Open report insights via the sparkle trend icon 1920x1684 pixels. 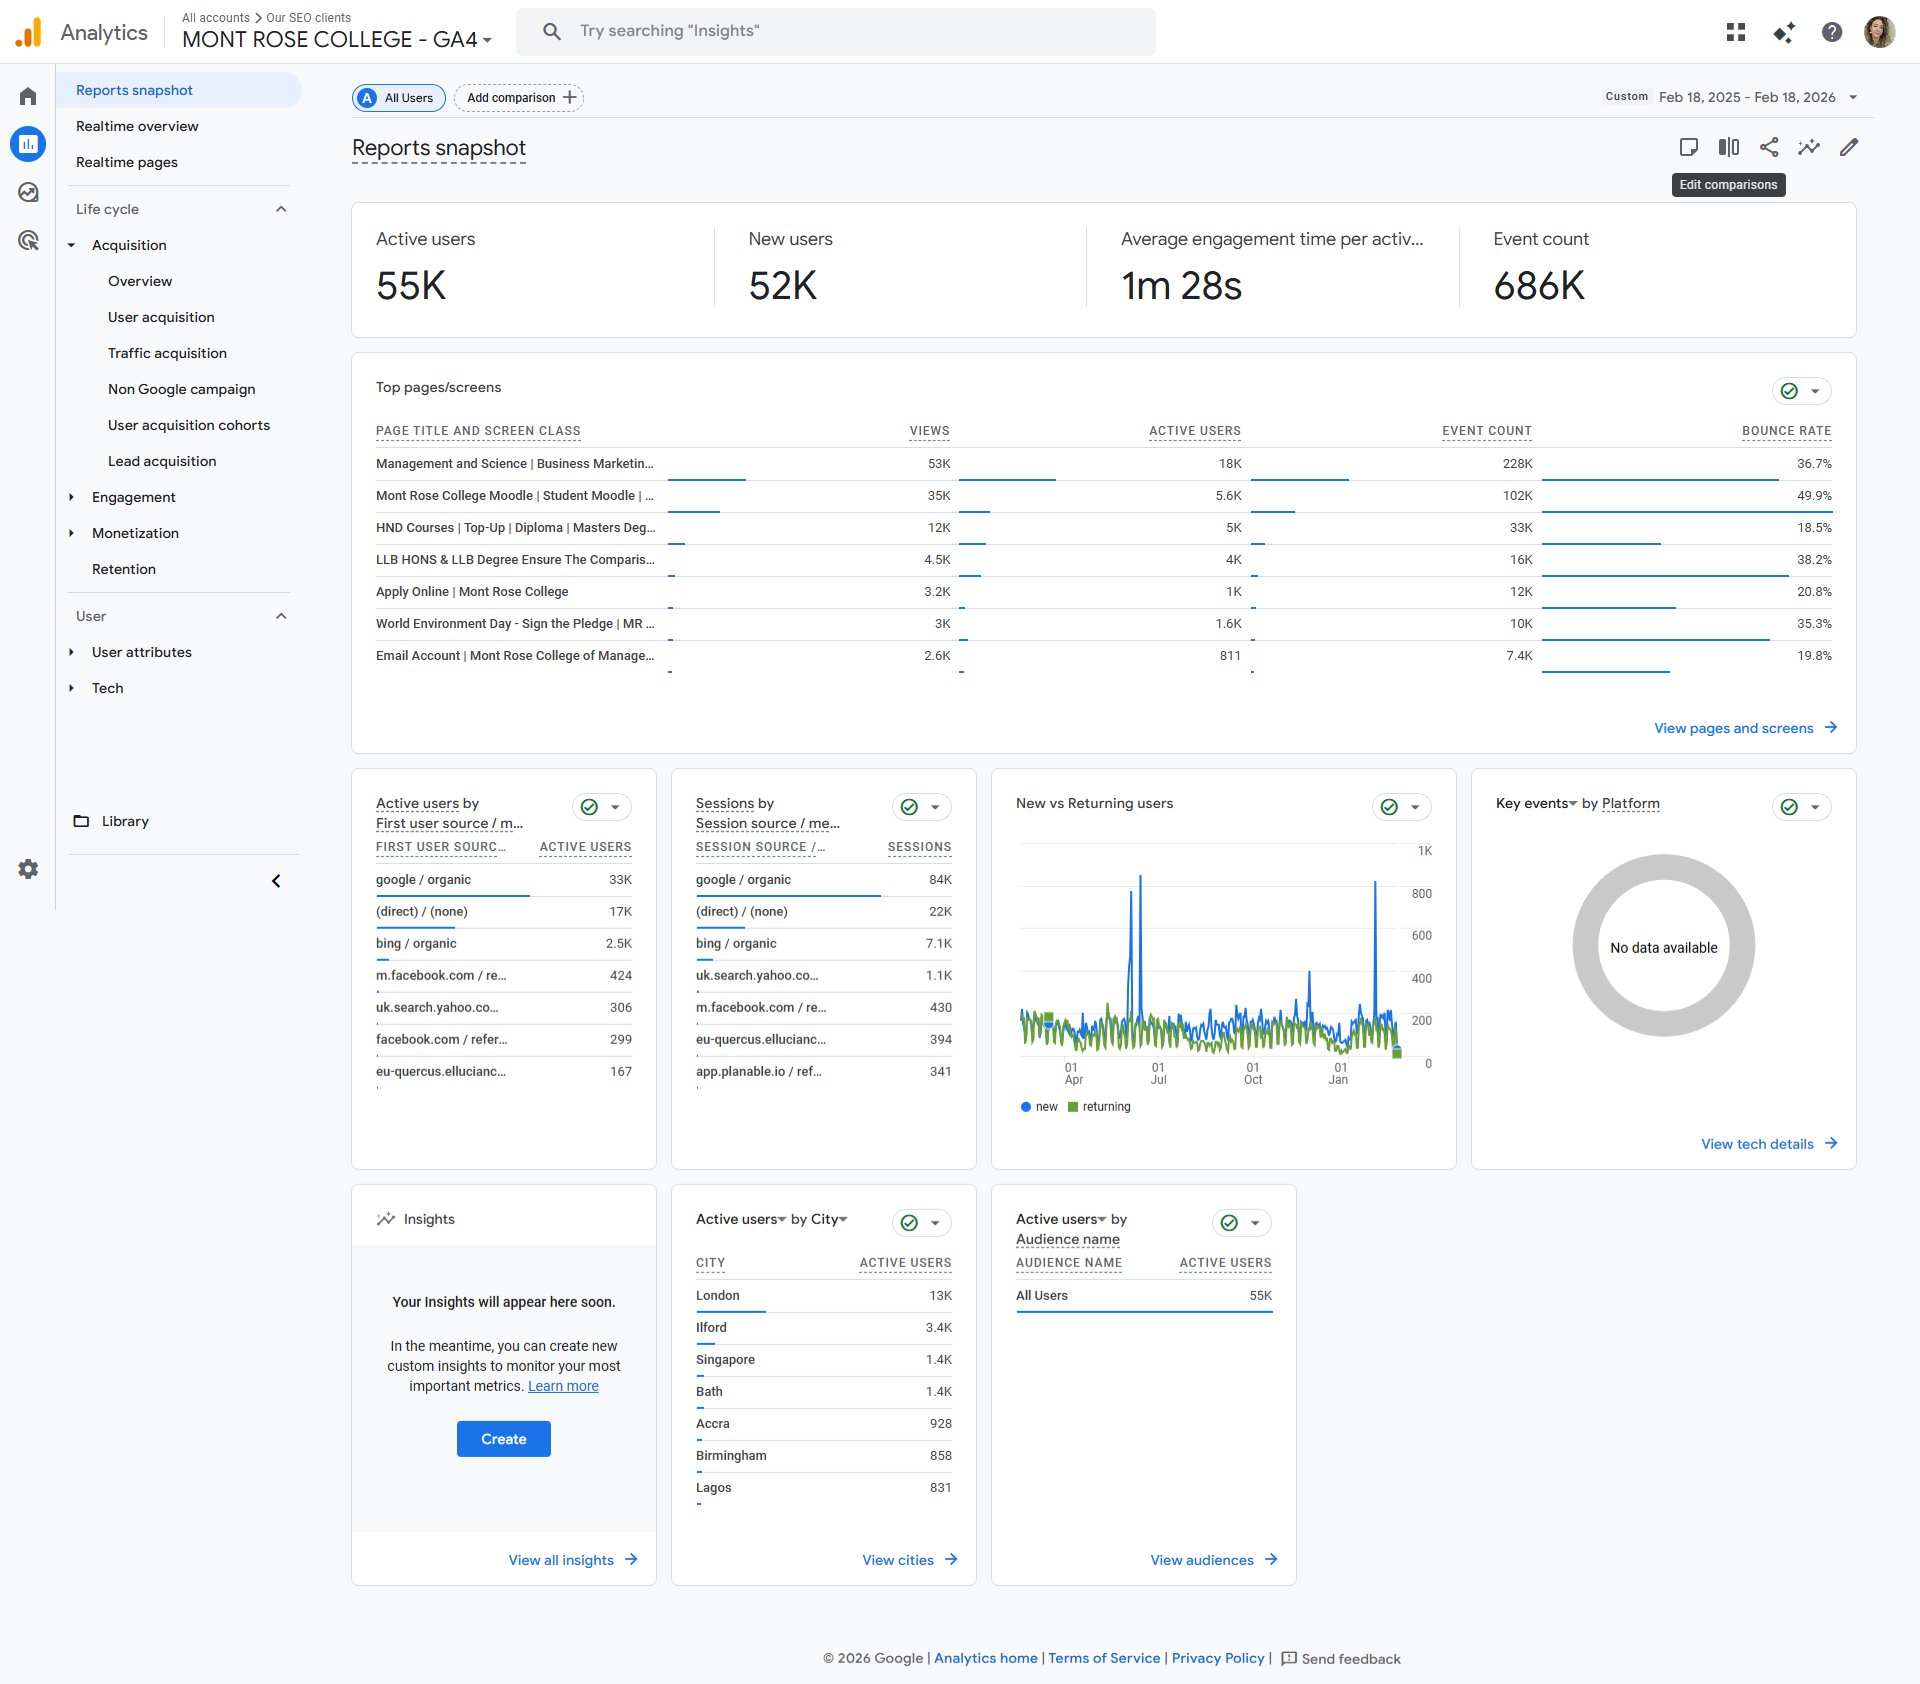point(1809,147)
